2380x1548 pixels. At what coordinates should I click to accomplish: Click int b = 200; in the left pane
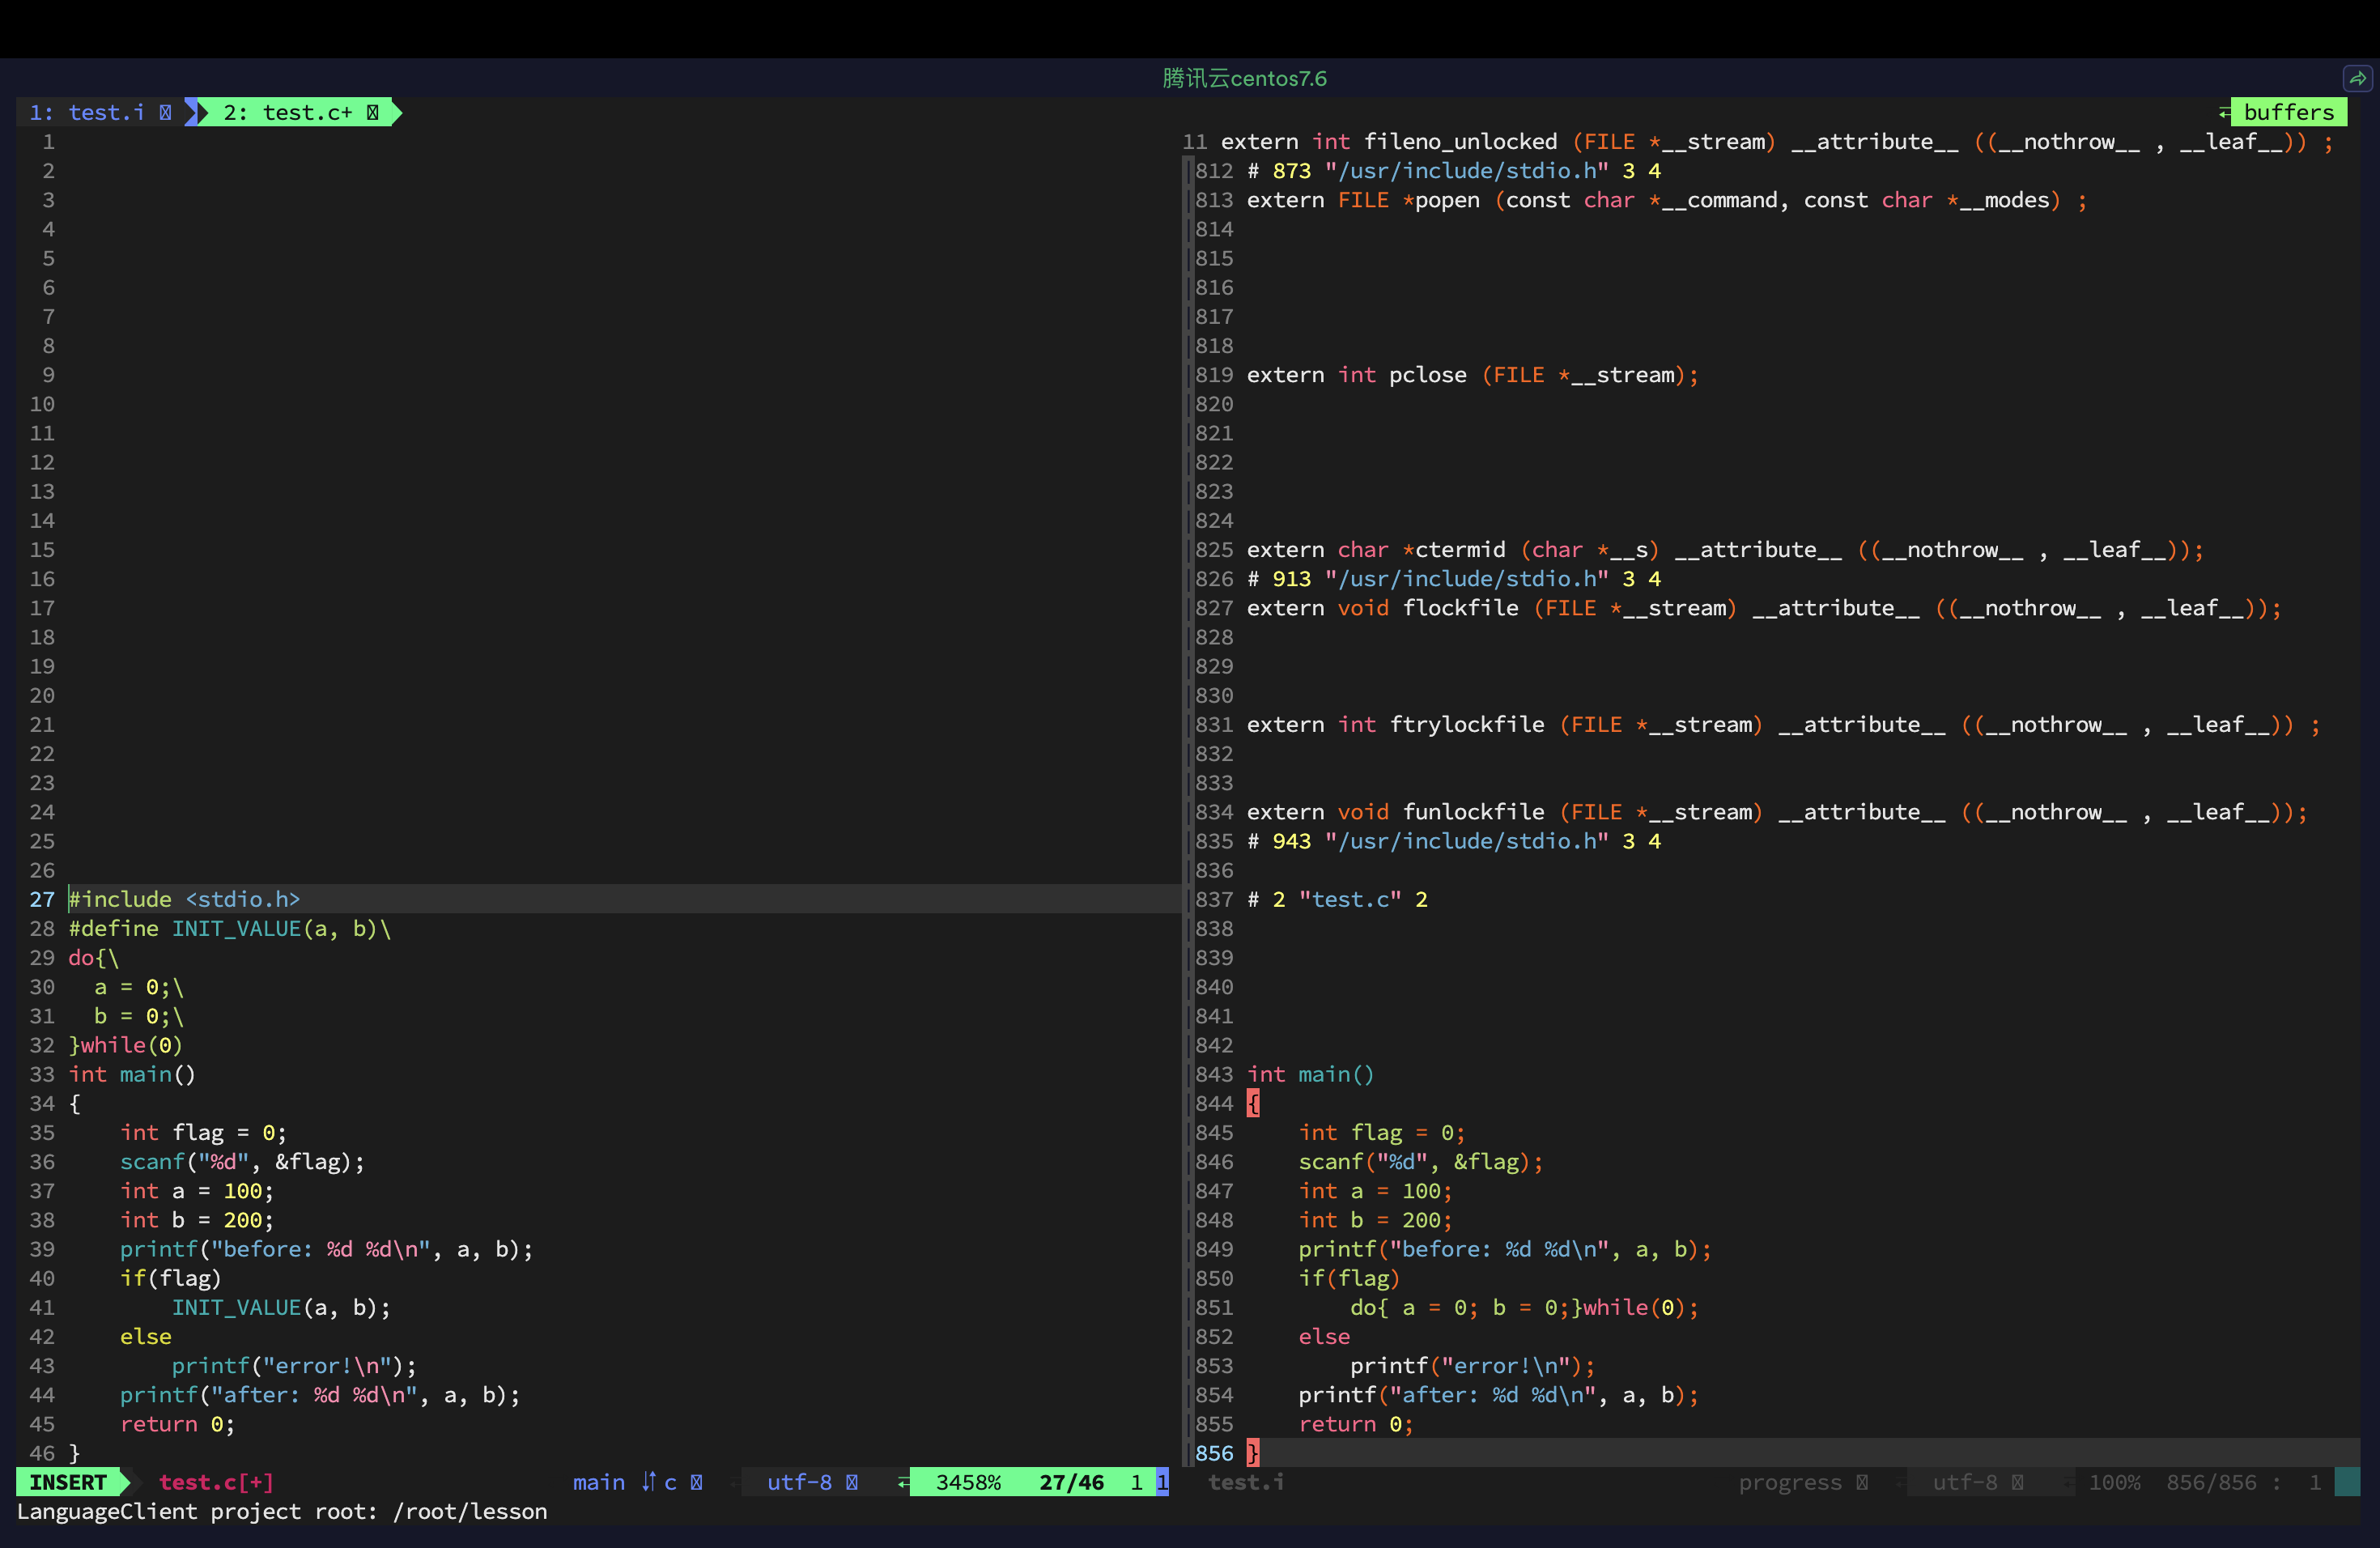pyautogui.click(x=197, y=1219)
